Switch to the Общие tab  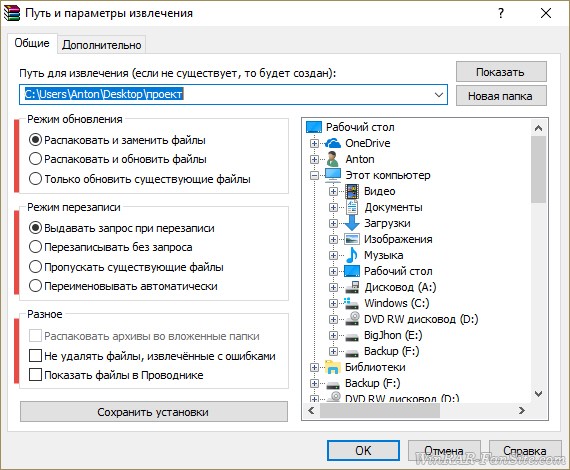pyautogui.click(x=32, y=43)
